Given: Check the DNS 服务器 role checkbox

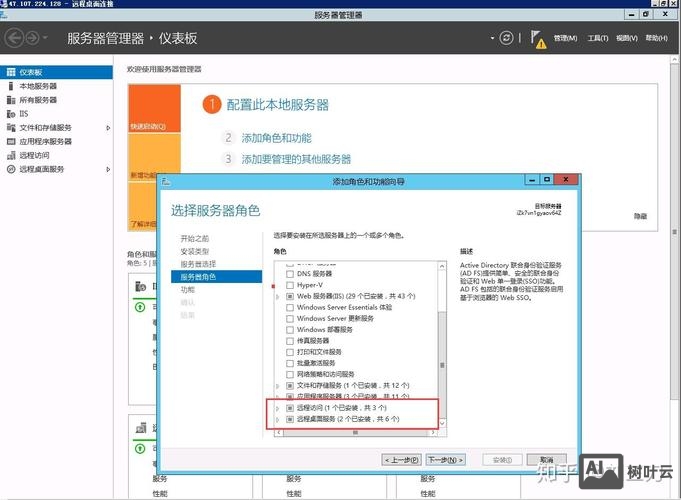Looking at the screenshot, I should point(290,274).
